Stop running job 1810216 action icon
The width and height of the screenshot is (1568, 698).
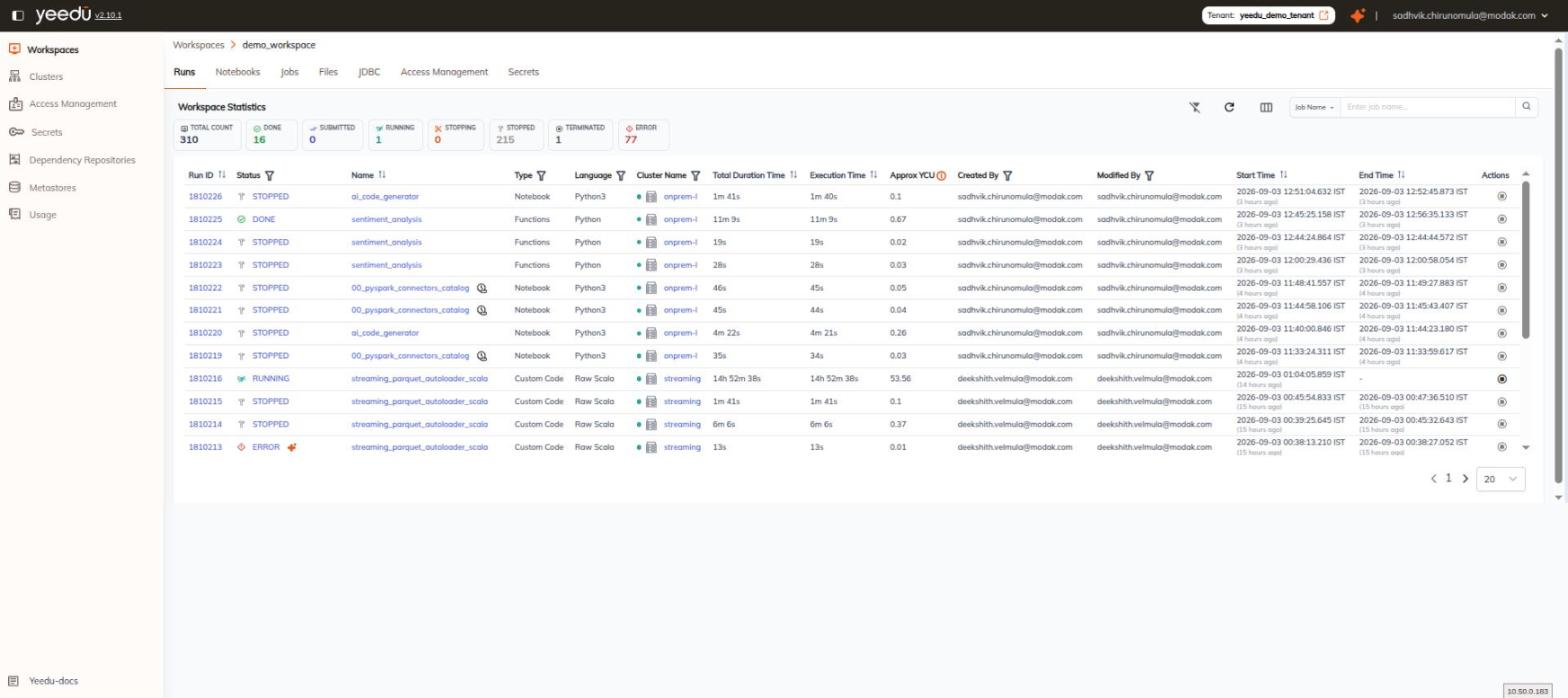pyautogui.click(x=1501, y=379)
